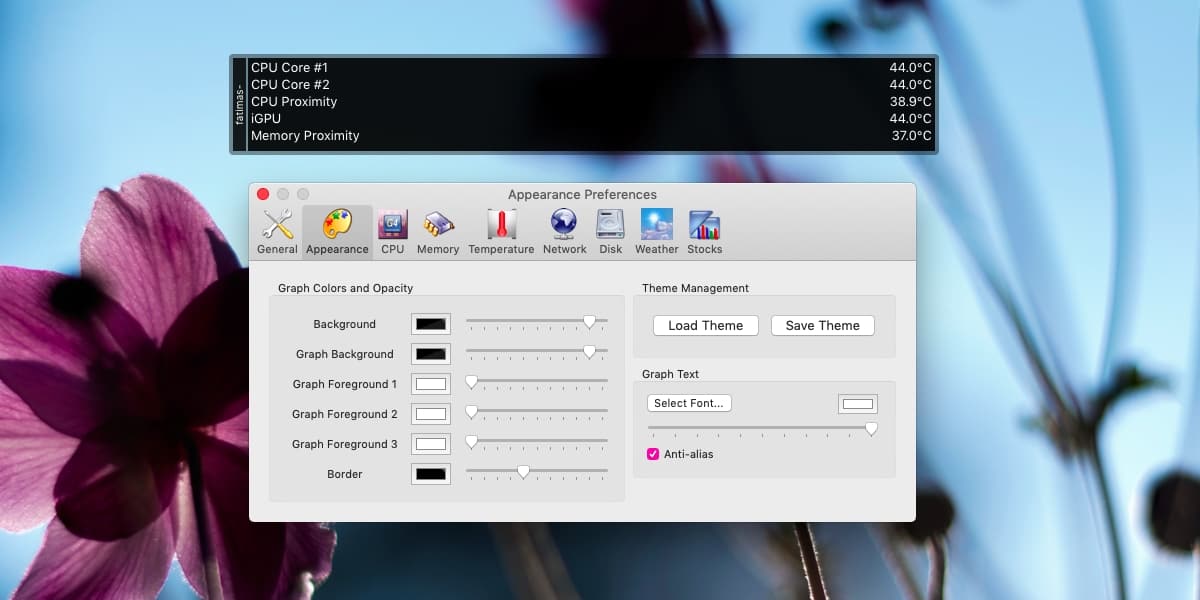The image size is (1200, 600).
Task: Click the Save Theme button
Action: pyautogui.click(x=823, y=325)
